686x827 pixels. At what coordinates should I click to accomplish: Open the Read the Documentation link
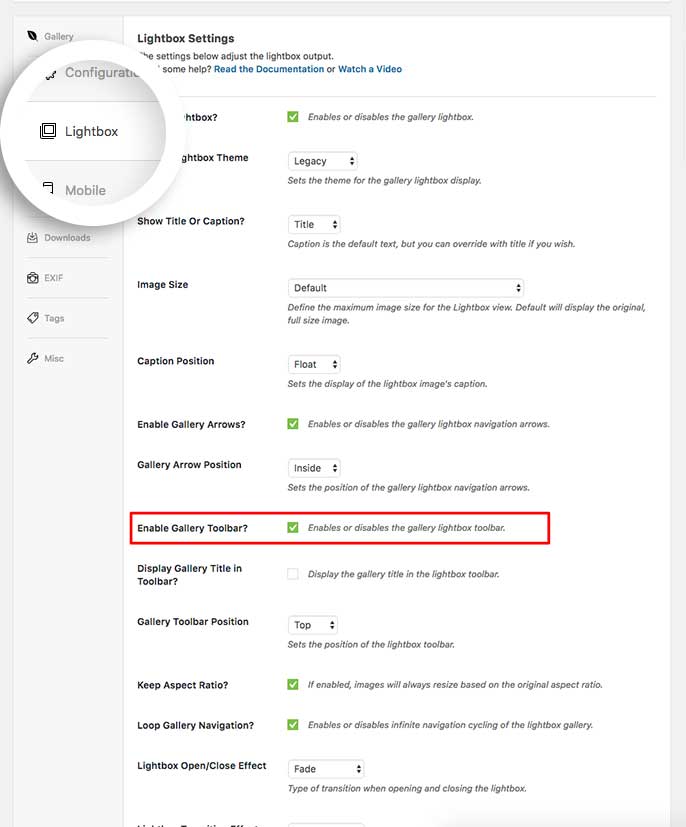coord(268,69)
